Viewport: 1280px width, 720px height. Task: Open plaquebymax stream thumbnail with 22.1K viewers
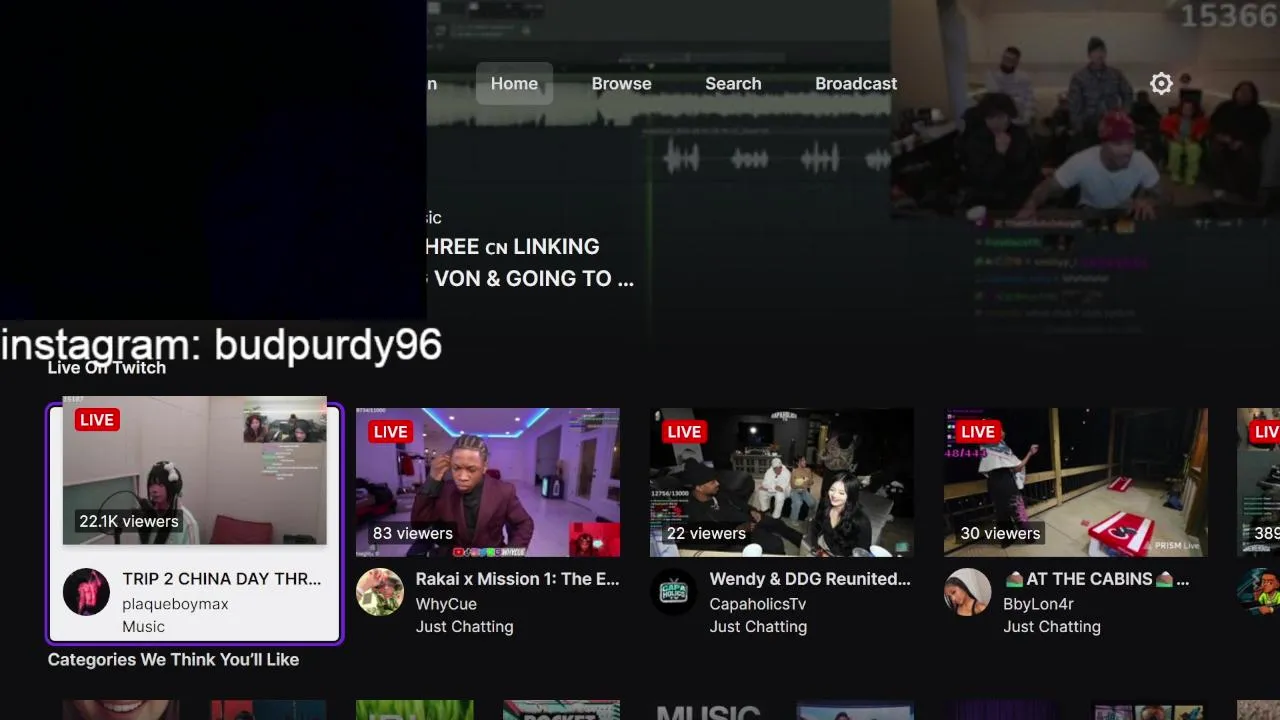pyautogui.click(x=195, y=470)
